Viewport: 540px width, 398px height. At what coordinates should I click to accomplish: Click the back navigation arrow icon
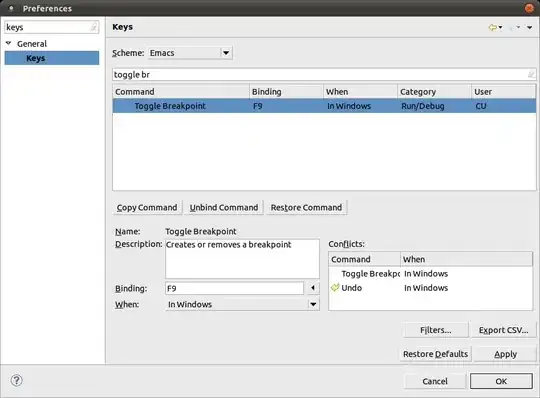492,27
